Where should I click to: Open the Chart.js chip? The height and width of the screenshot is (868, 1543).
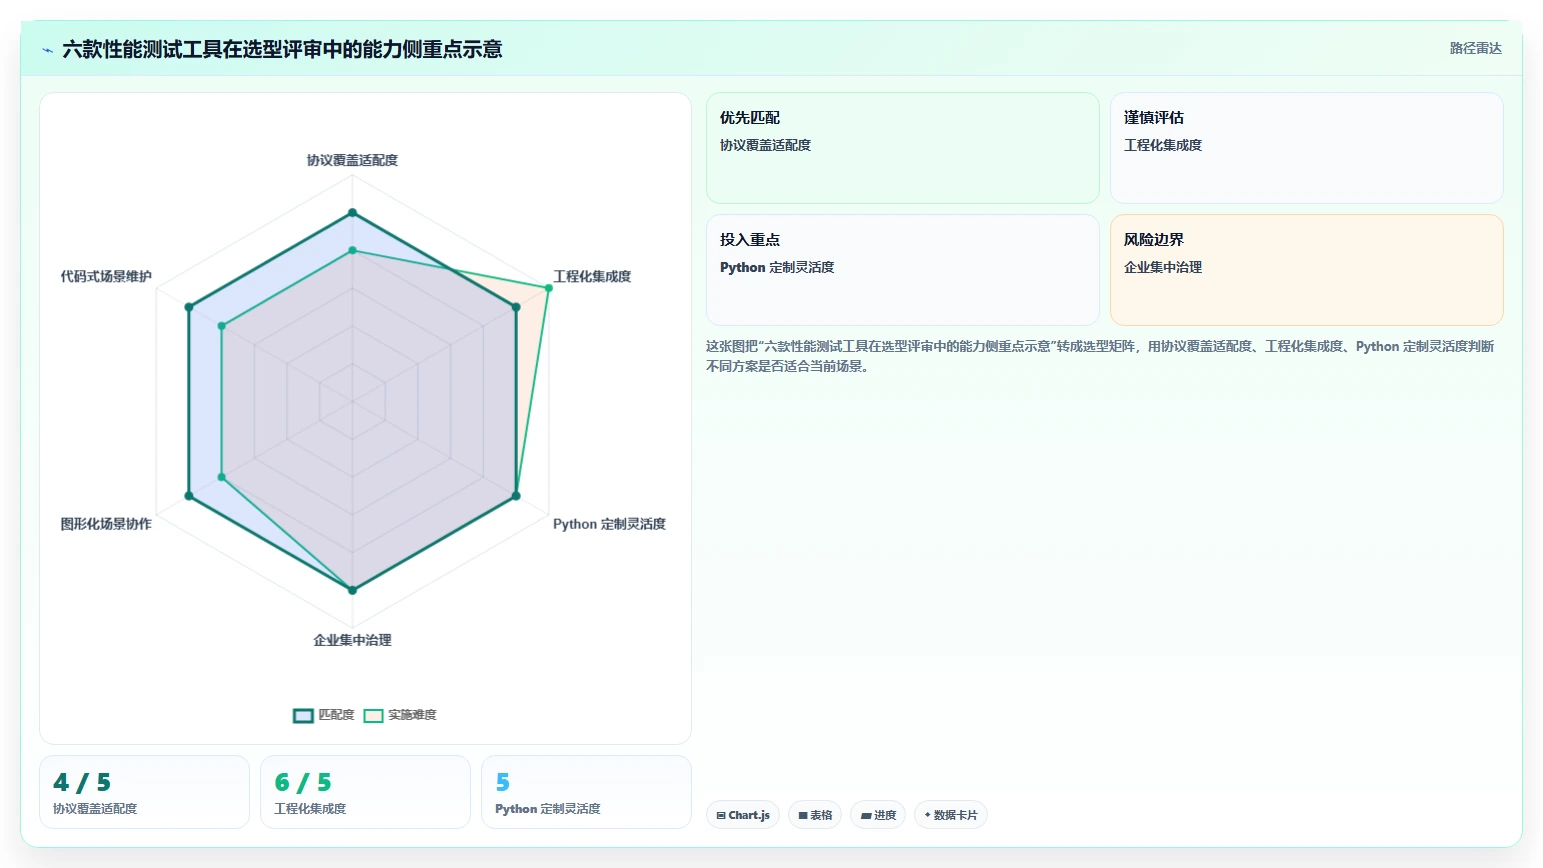743,815
